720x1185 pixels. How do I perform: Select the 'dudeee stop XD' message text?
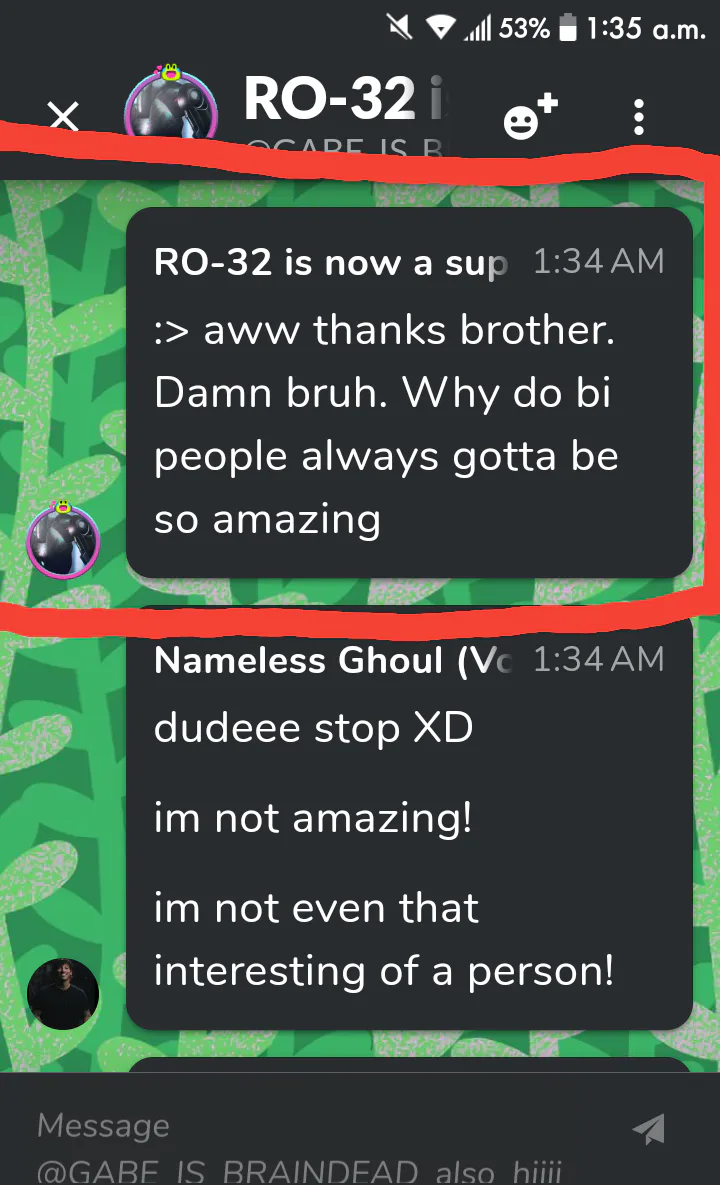click(314, 728)
